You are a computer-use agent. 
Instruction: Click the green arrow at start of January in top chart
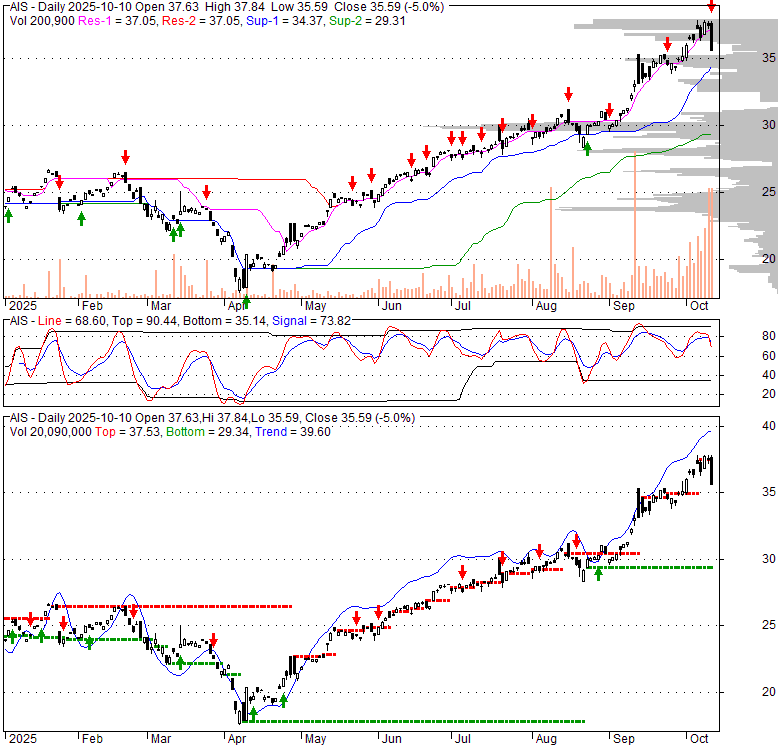pyautogui.click(x=8, y=215)
